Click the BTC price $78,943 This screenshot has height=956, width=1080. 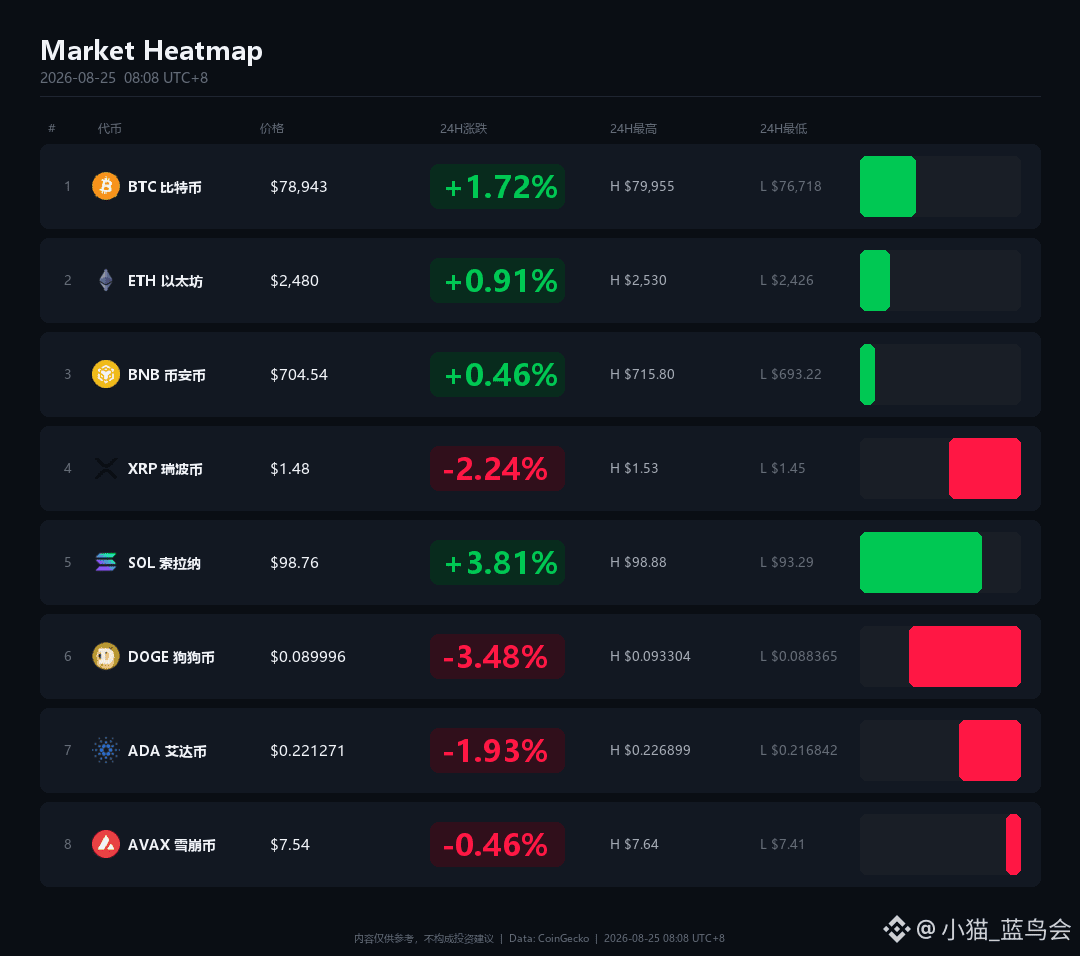click(299, 187)
